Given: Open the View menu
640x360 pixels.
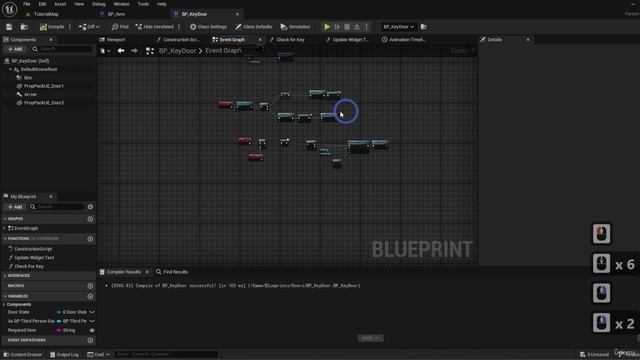Looking at the screenshot, I should [79, 4].
